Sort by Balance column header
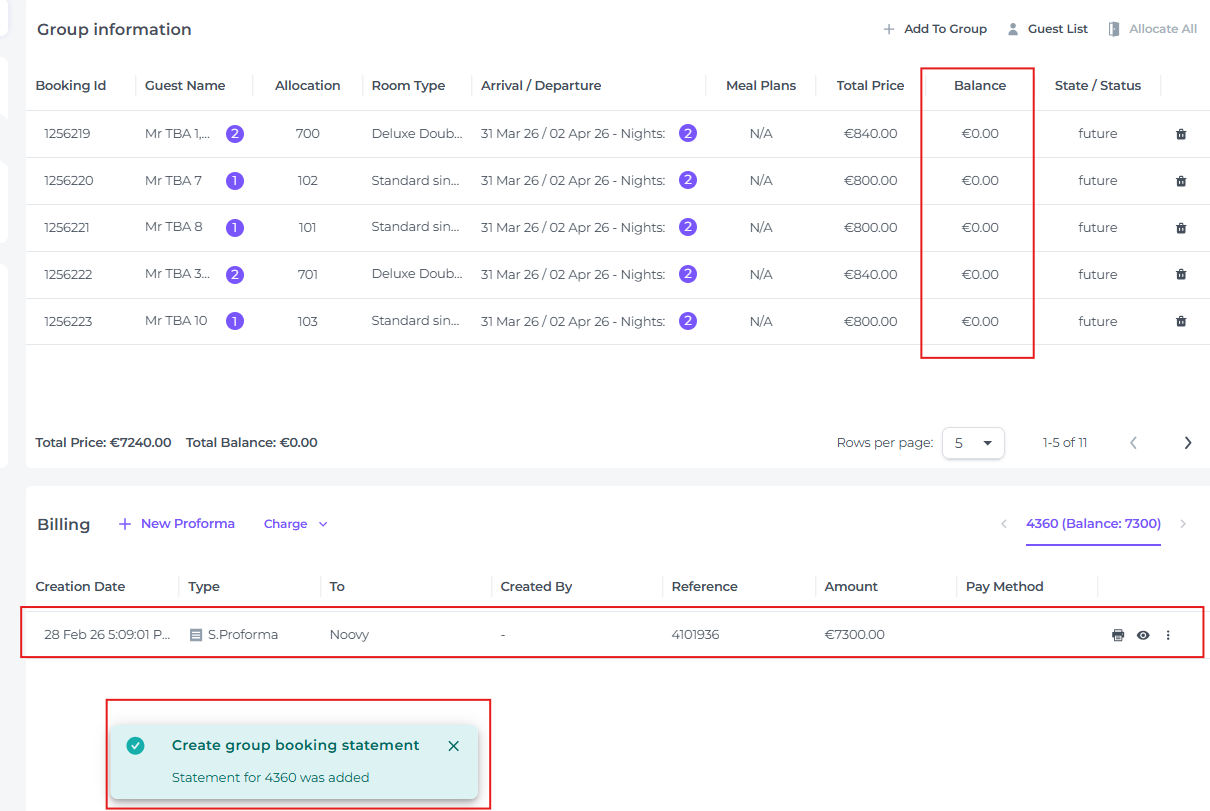 [x=979, y=86]
